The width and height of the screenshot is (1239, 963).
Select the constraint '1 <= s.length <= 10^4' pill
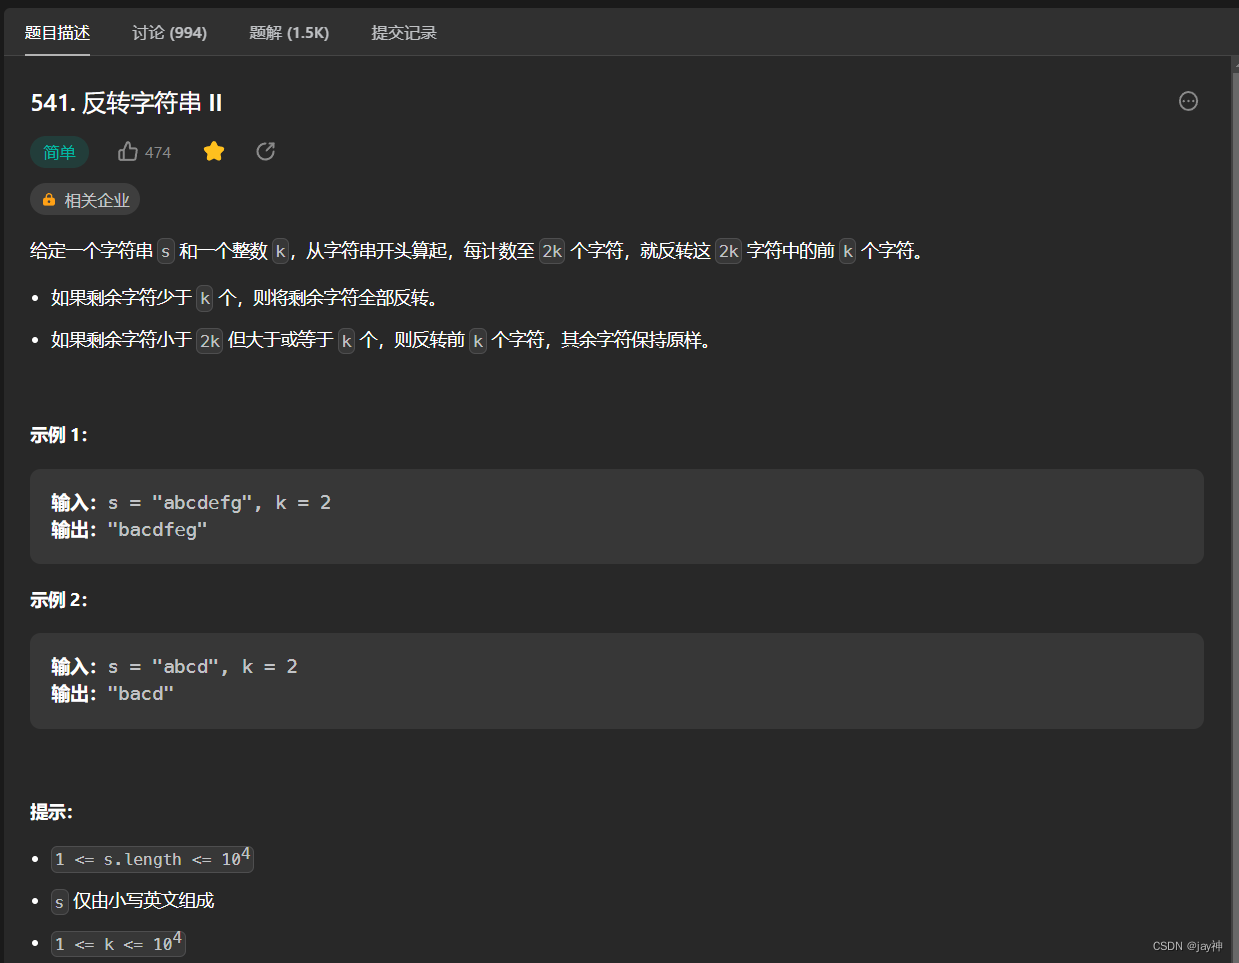tap(152, 858)
